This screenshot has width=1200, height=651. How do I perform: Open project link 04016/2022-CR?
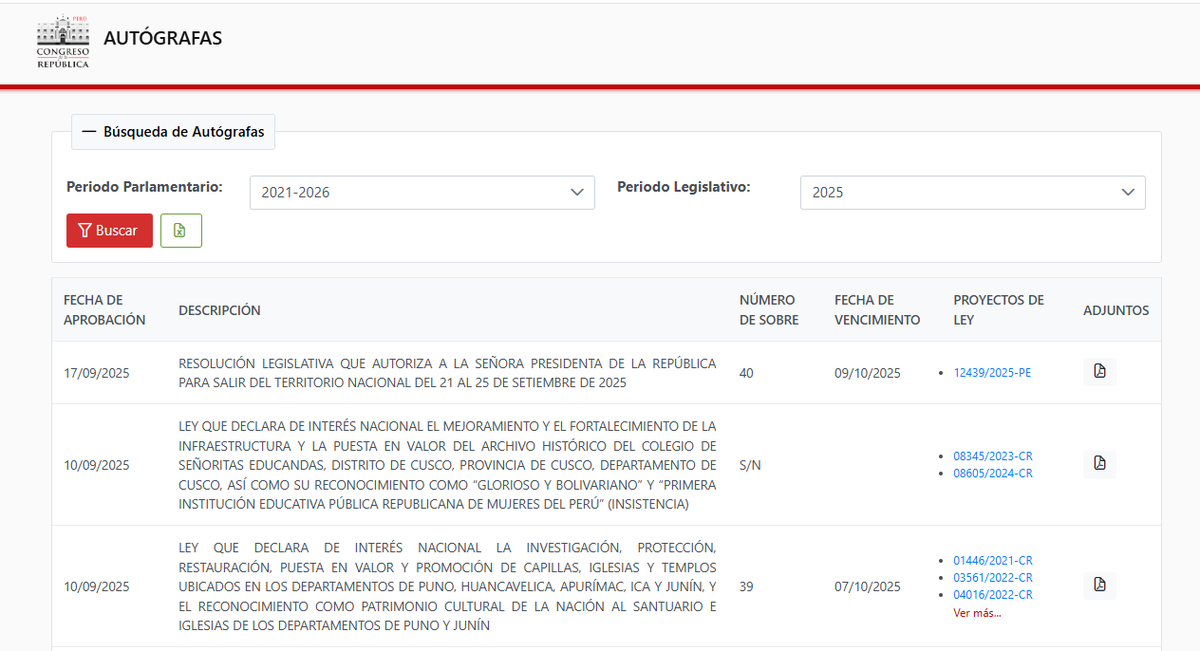[993, 595]
